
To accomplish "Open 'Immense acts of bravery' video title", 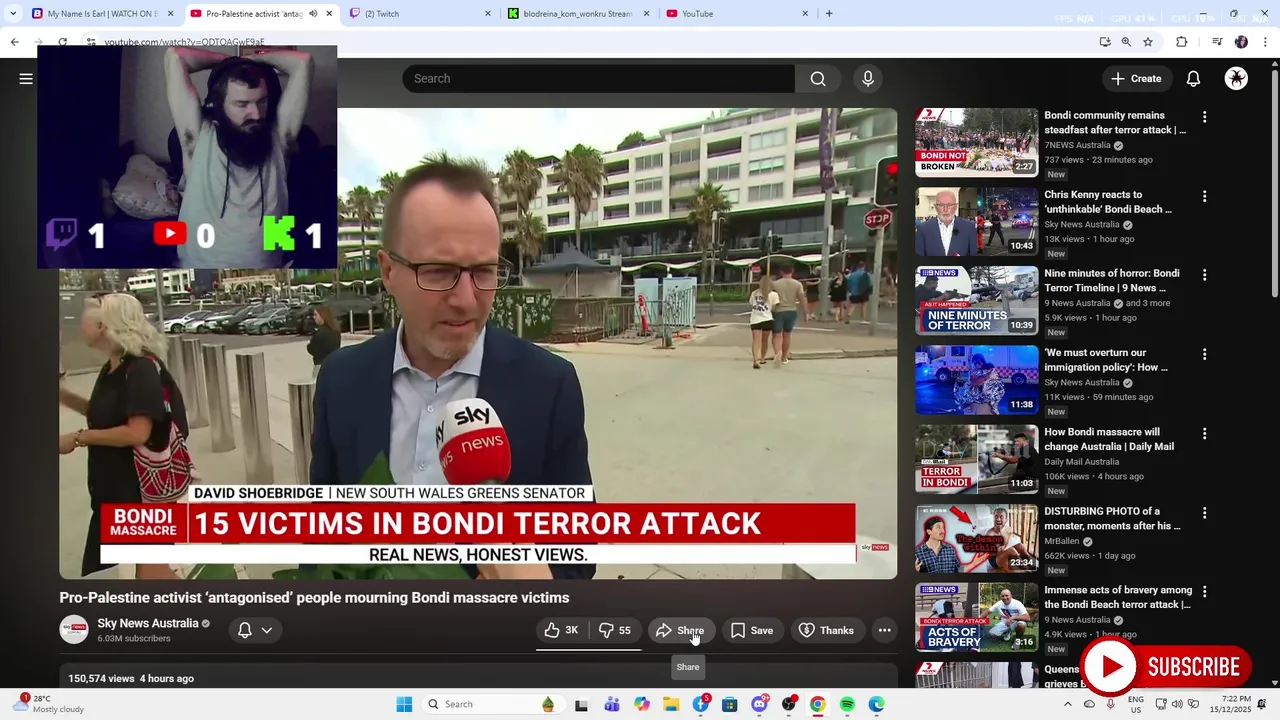I will coord(1118,597).
